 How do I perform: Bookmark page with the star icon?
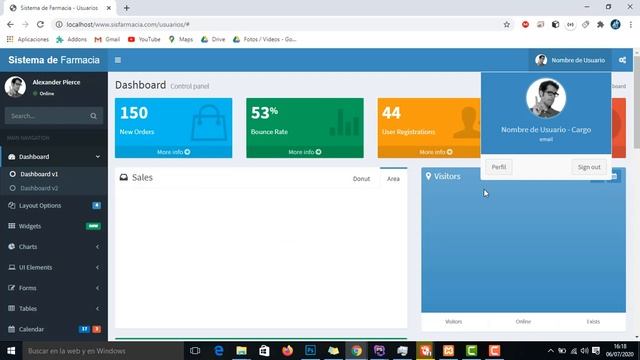coord(507,24)
